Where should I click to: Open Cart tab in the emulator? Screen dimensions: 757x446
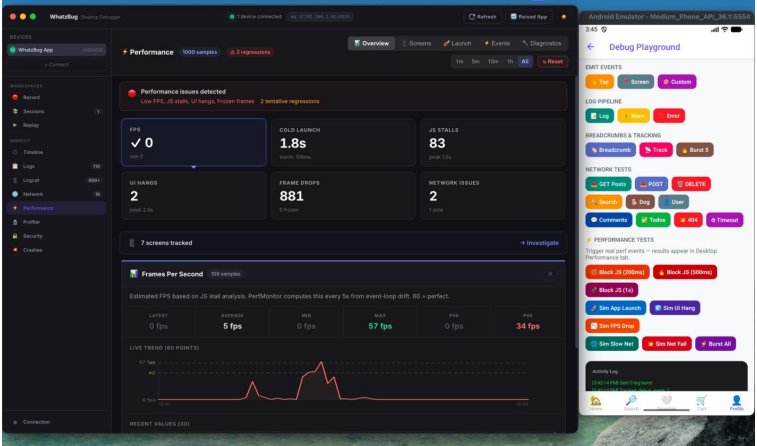[x=701, y=403]
